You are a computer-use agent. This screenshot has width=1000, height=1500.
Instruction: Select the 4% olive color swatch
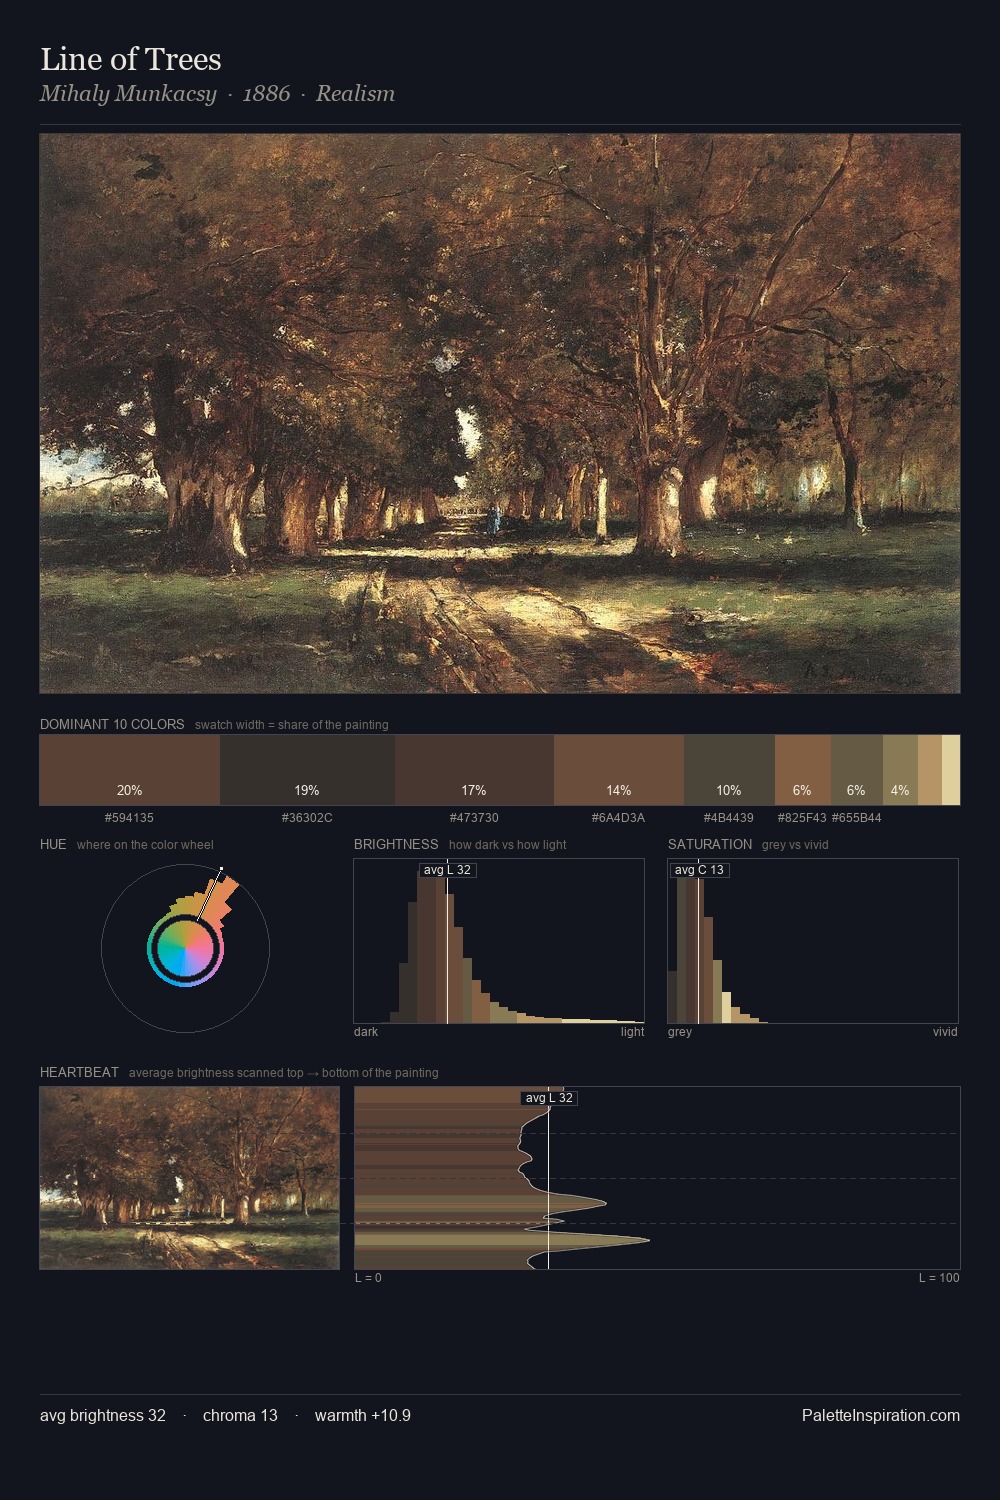900,770
